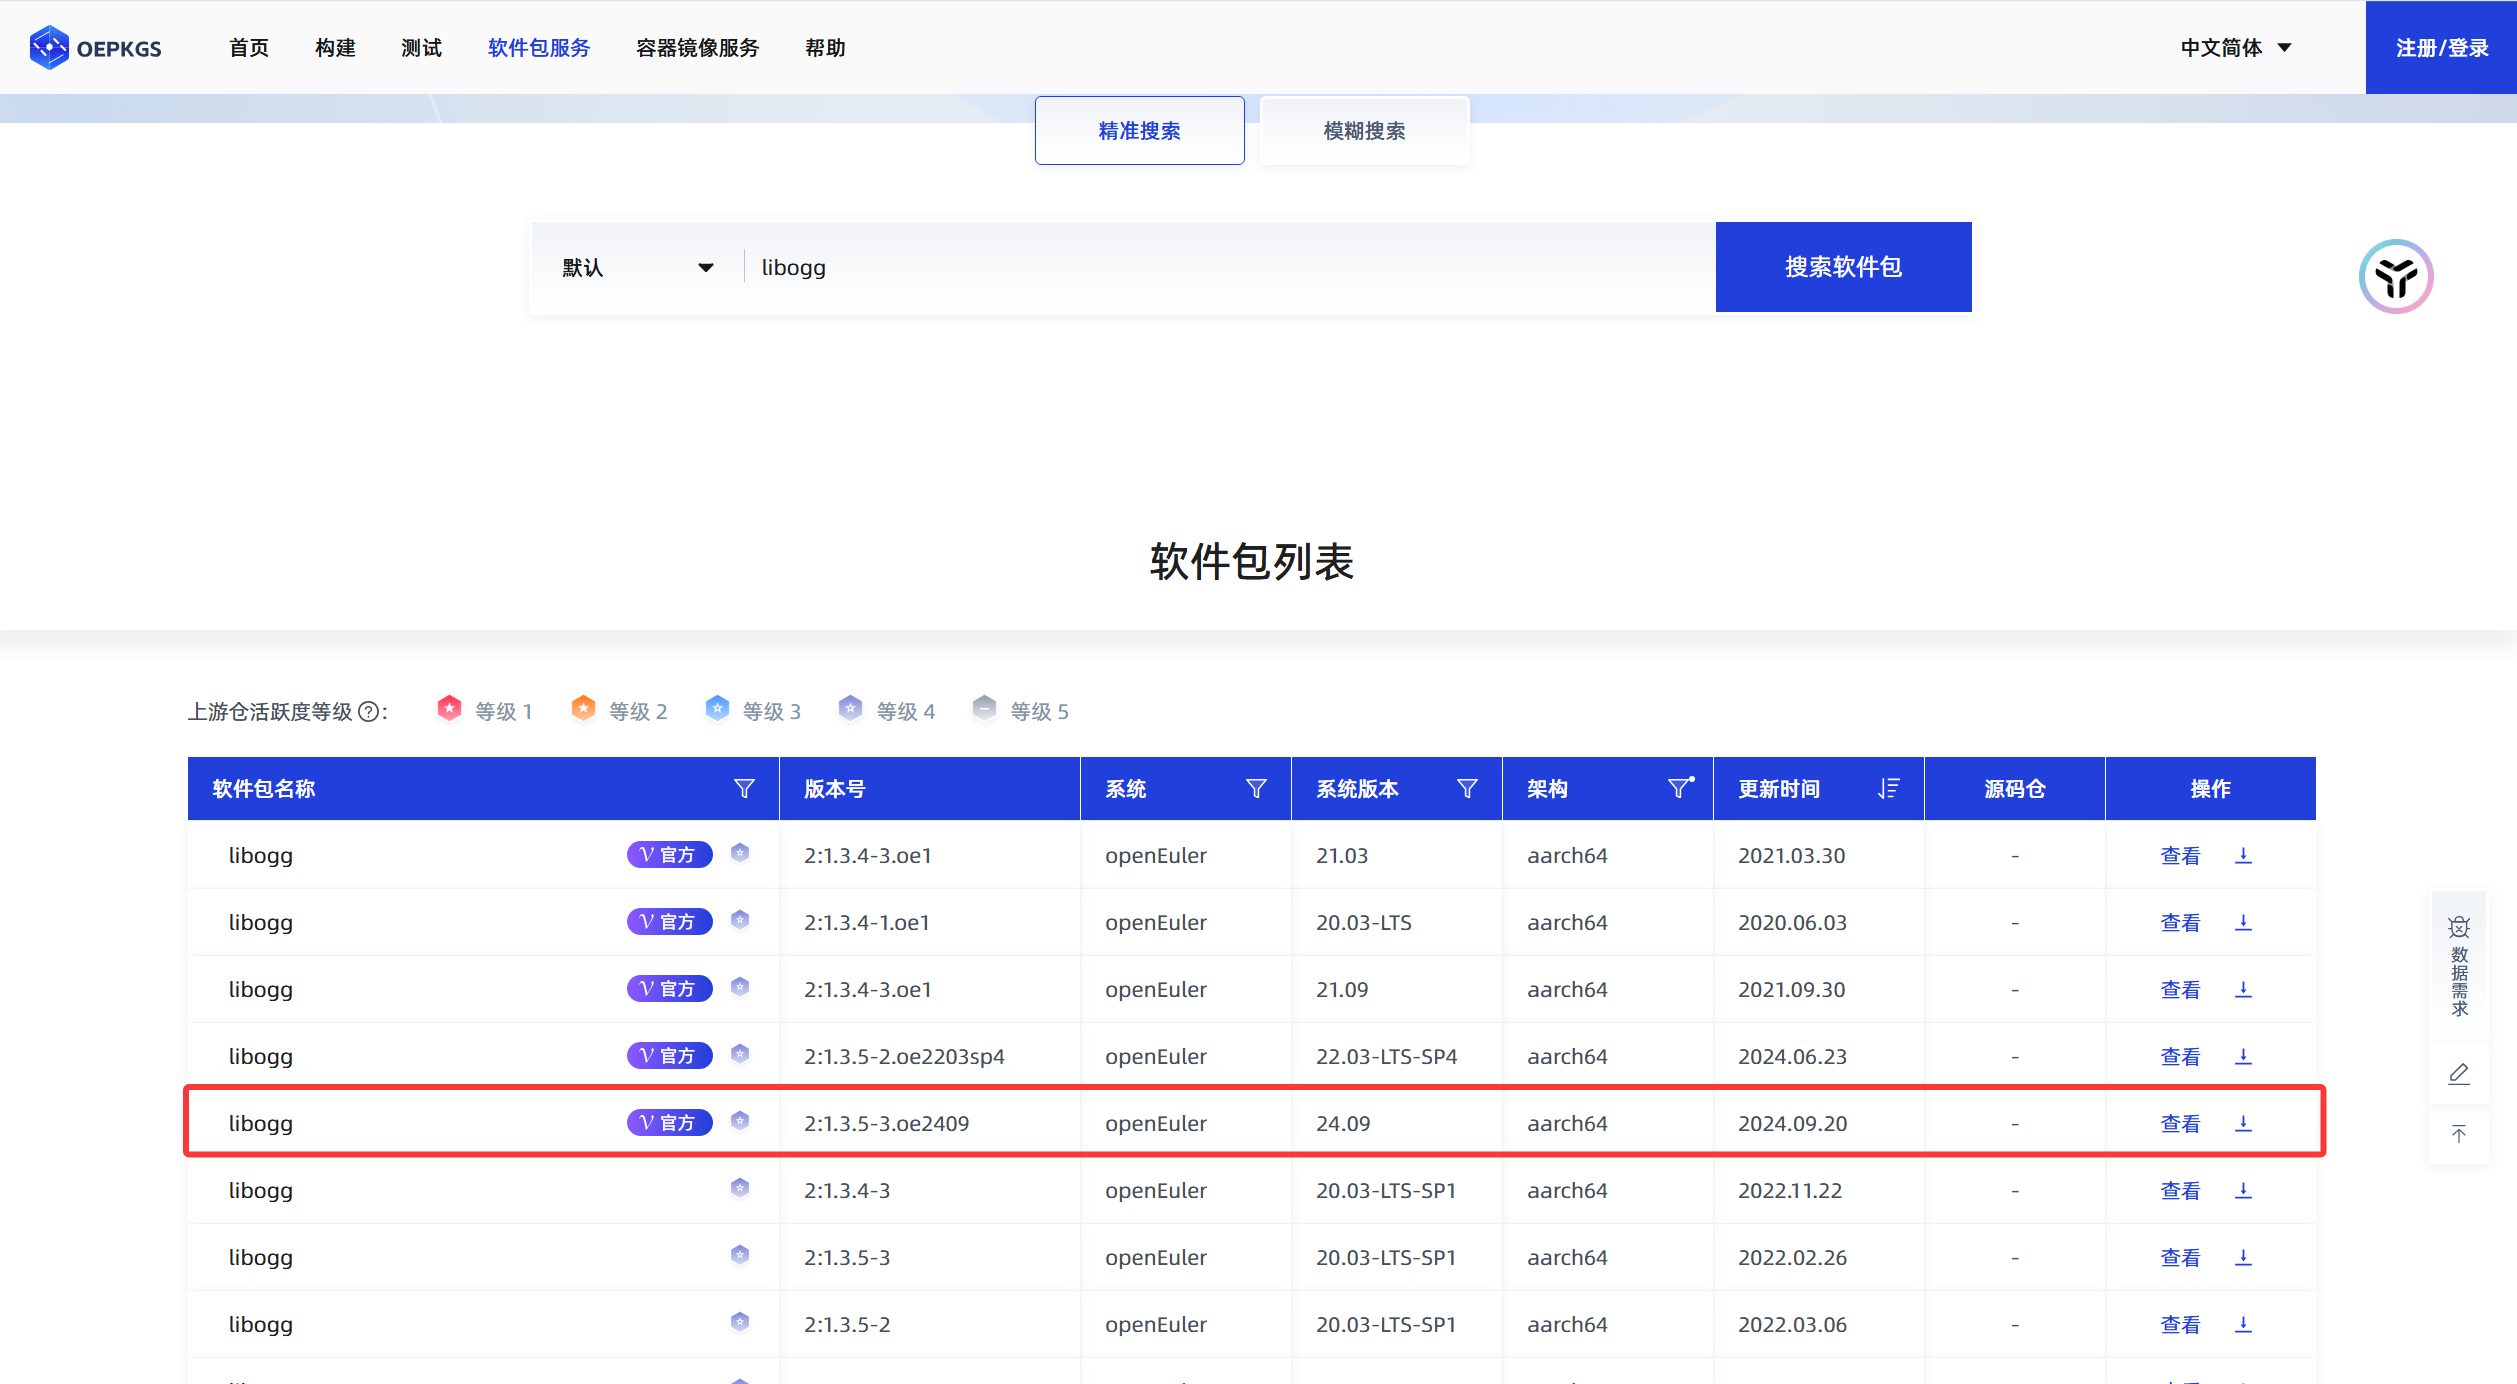This screenshot has width=2517, height=1384.
Task: Click the level 3 blue badge icon
Action: coord(718,709)
